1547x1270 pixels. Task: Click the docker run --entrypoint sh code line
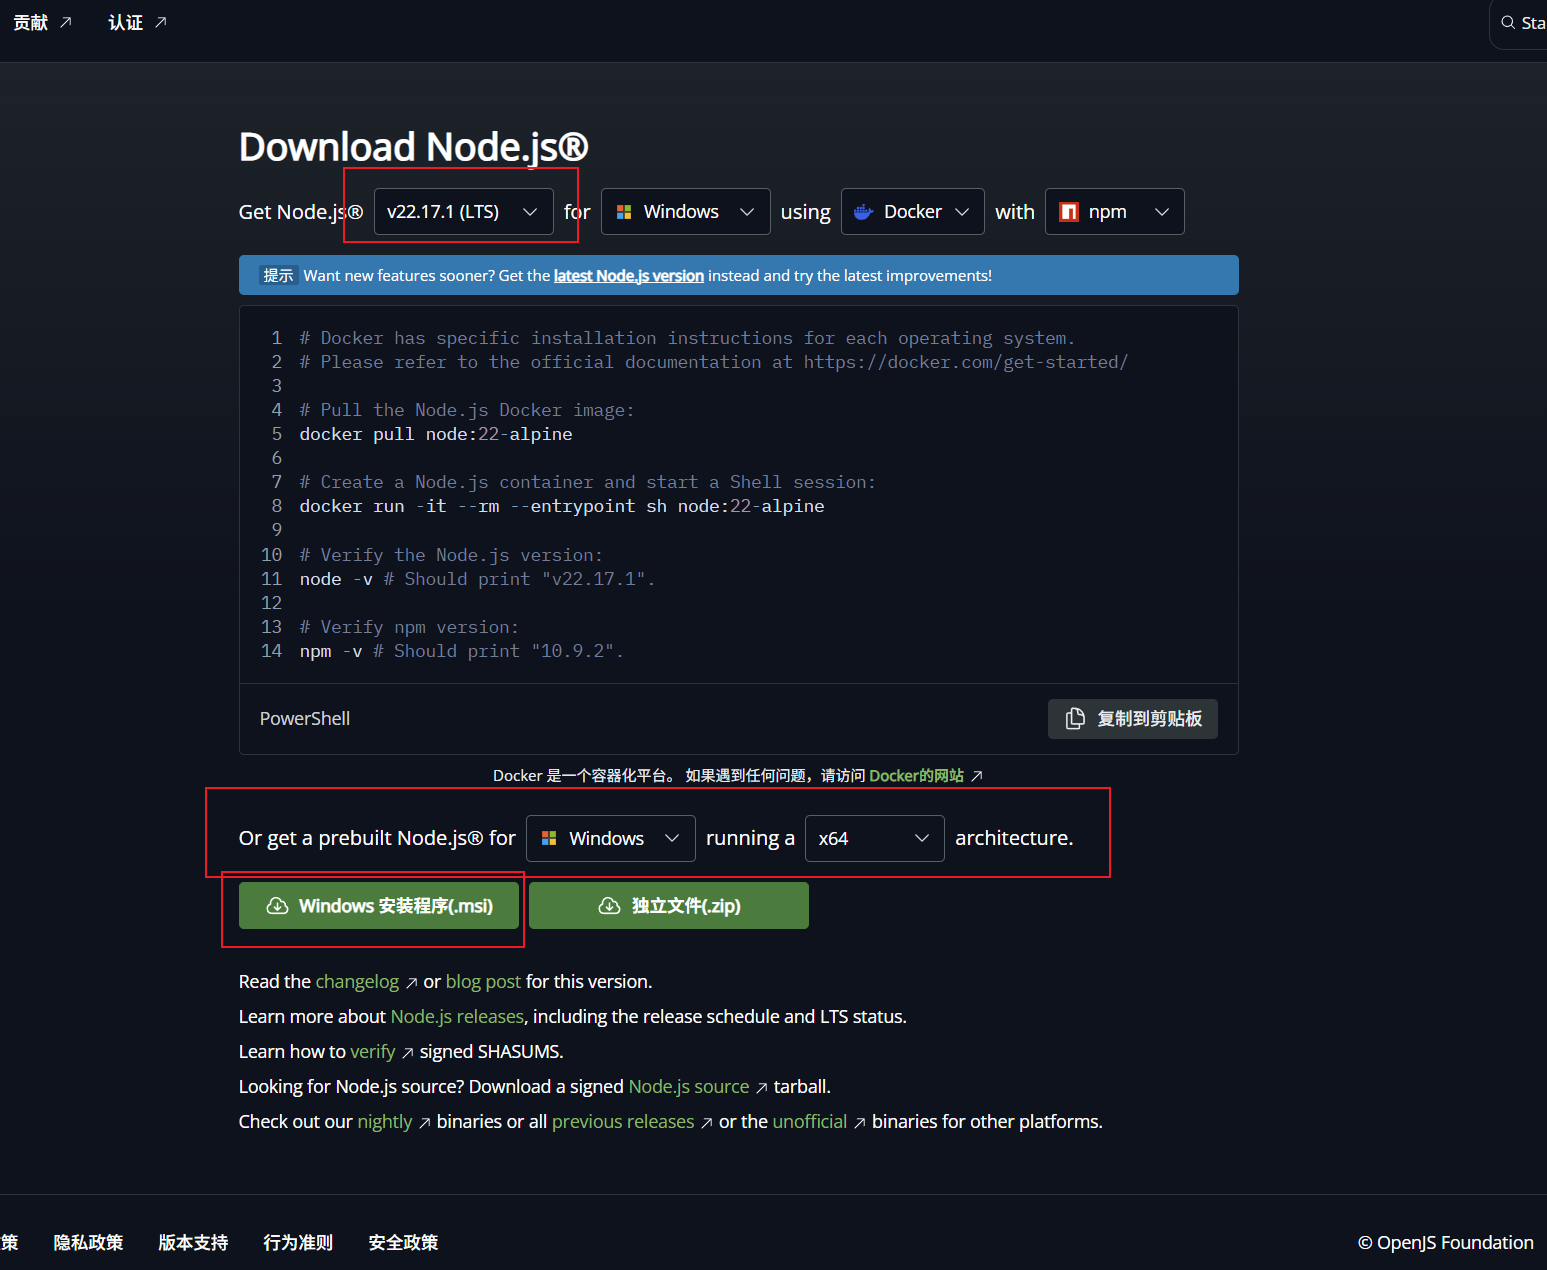point(562,506)
